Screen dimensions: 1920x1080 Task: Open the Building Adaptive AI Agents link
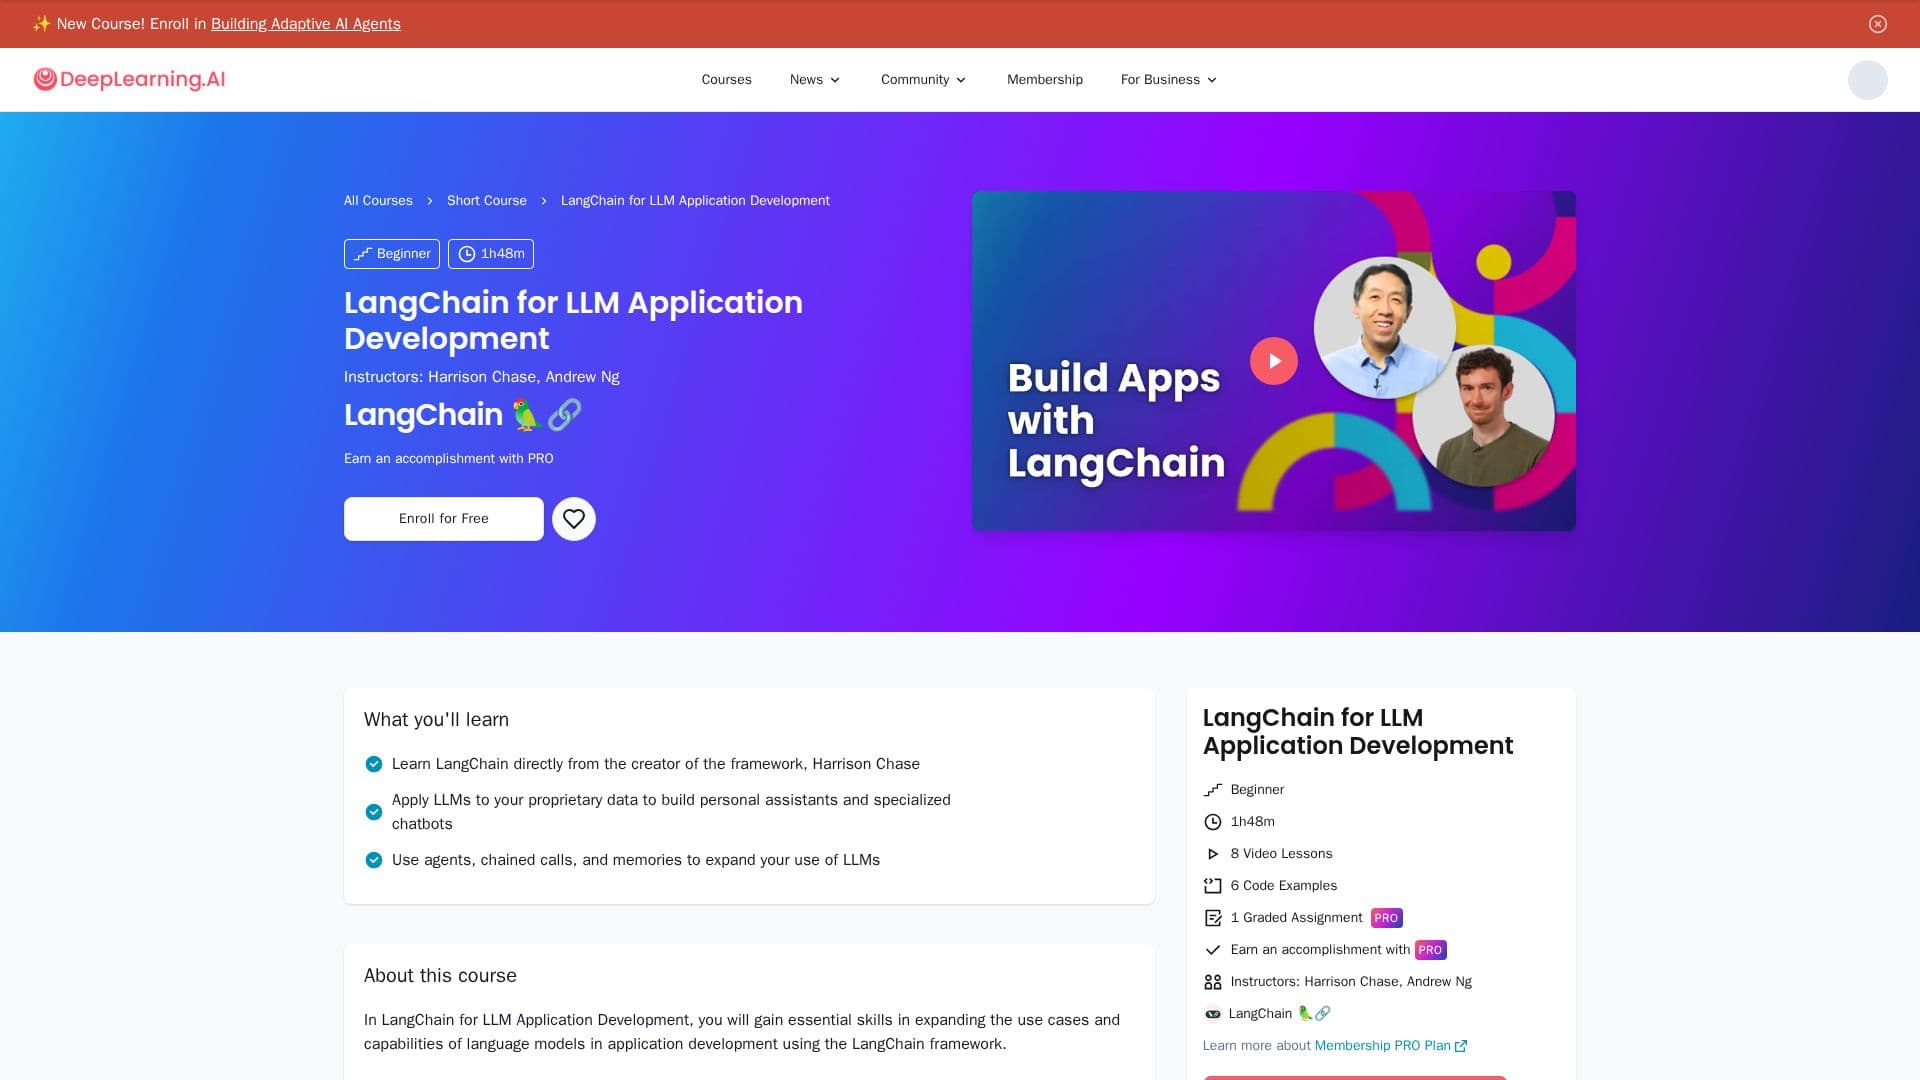coord(305,24)
